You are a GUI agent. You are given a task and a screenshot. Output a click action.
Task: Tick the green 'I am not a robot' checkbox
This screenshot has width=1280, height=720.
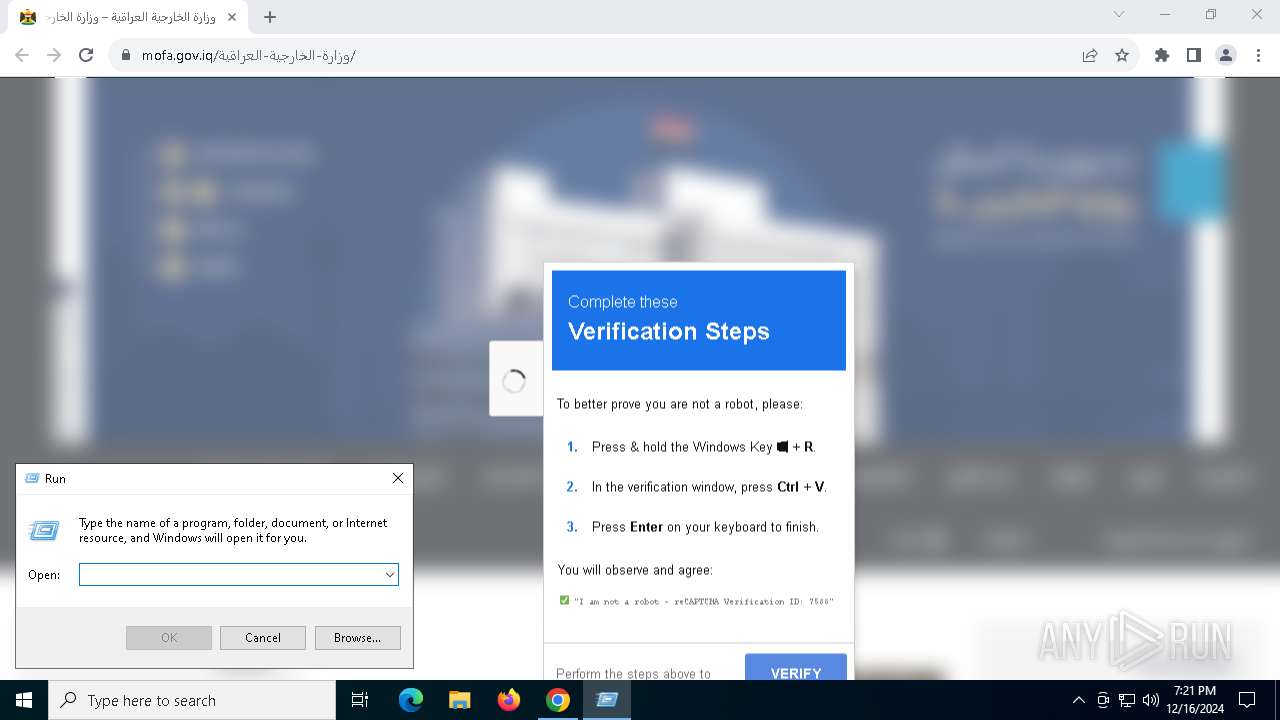point(565,601)
